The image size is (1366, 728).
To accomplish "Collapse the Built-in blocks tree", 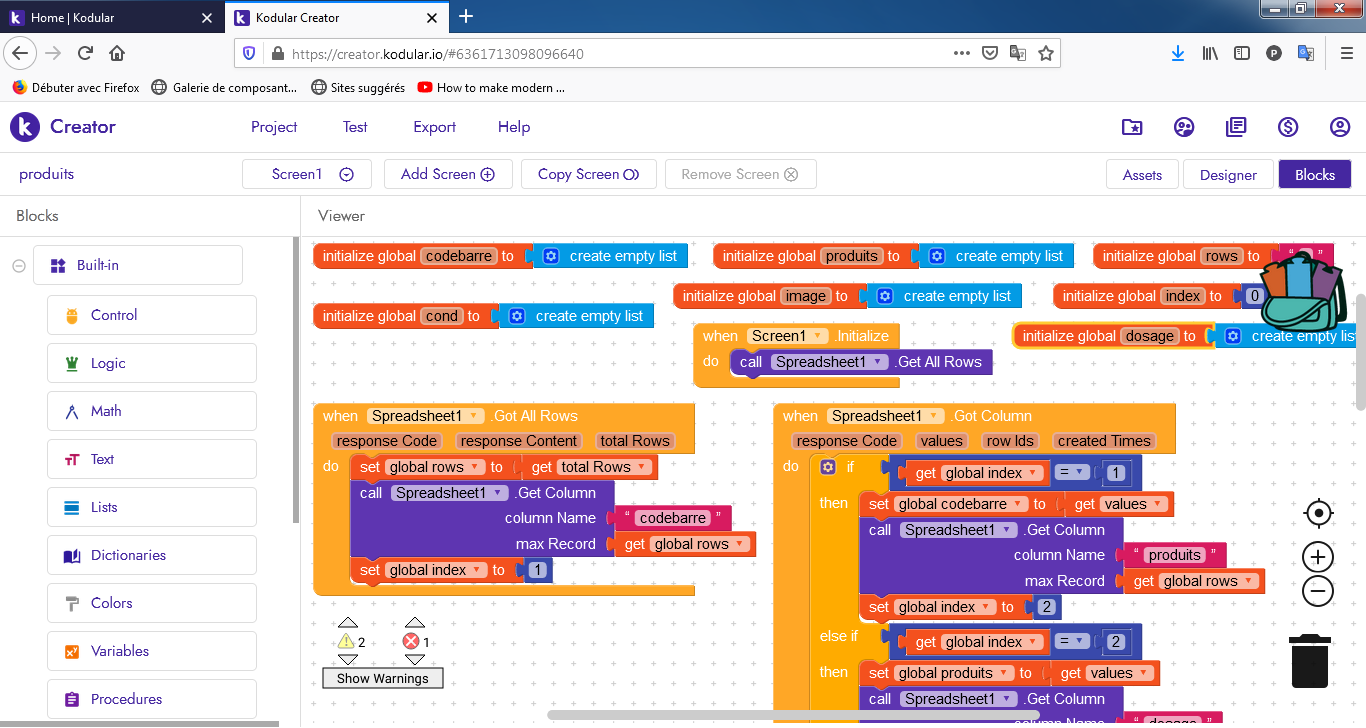I will pyautogui.click(x=18, y=266).
